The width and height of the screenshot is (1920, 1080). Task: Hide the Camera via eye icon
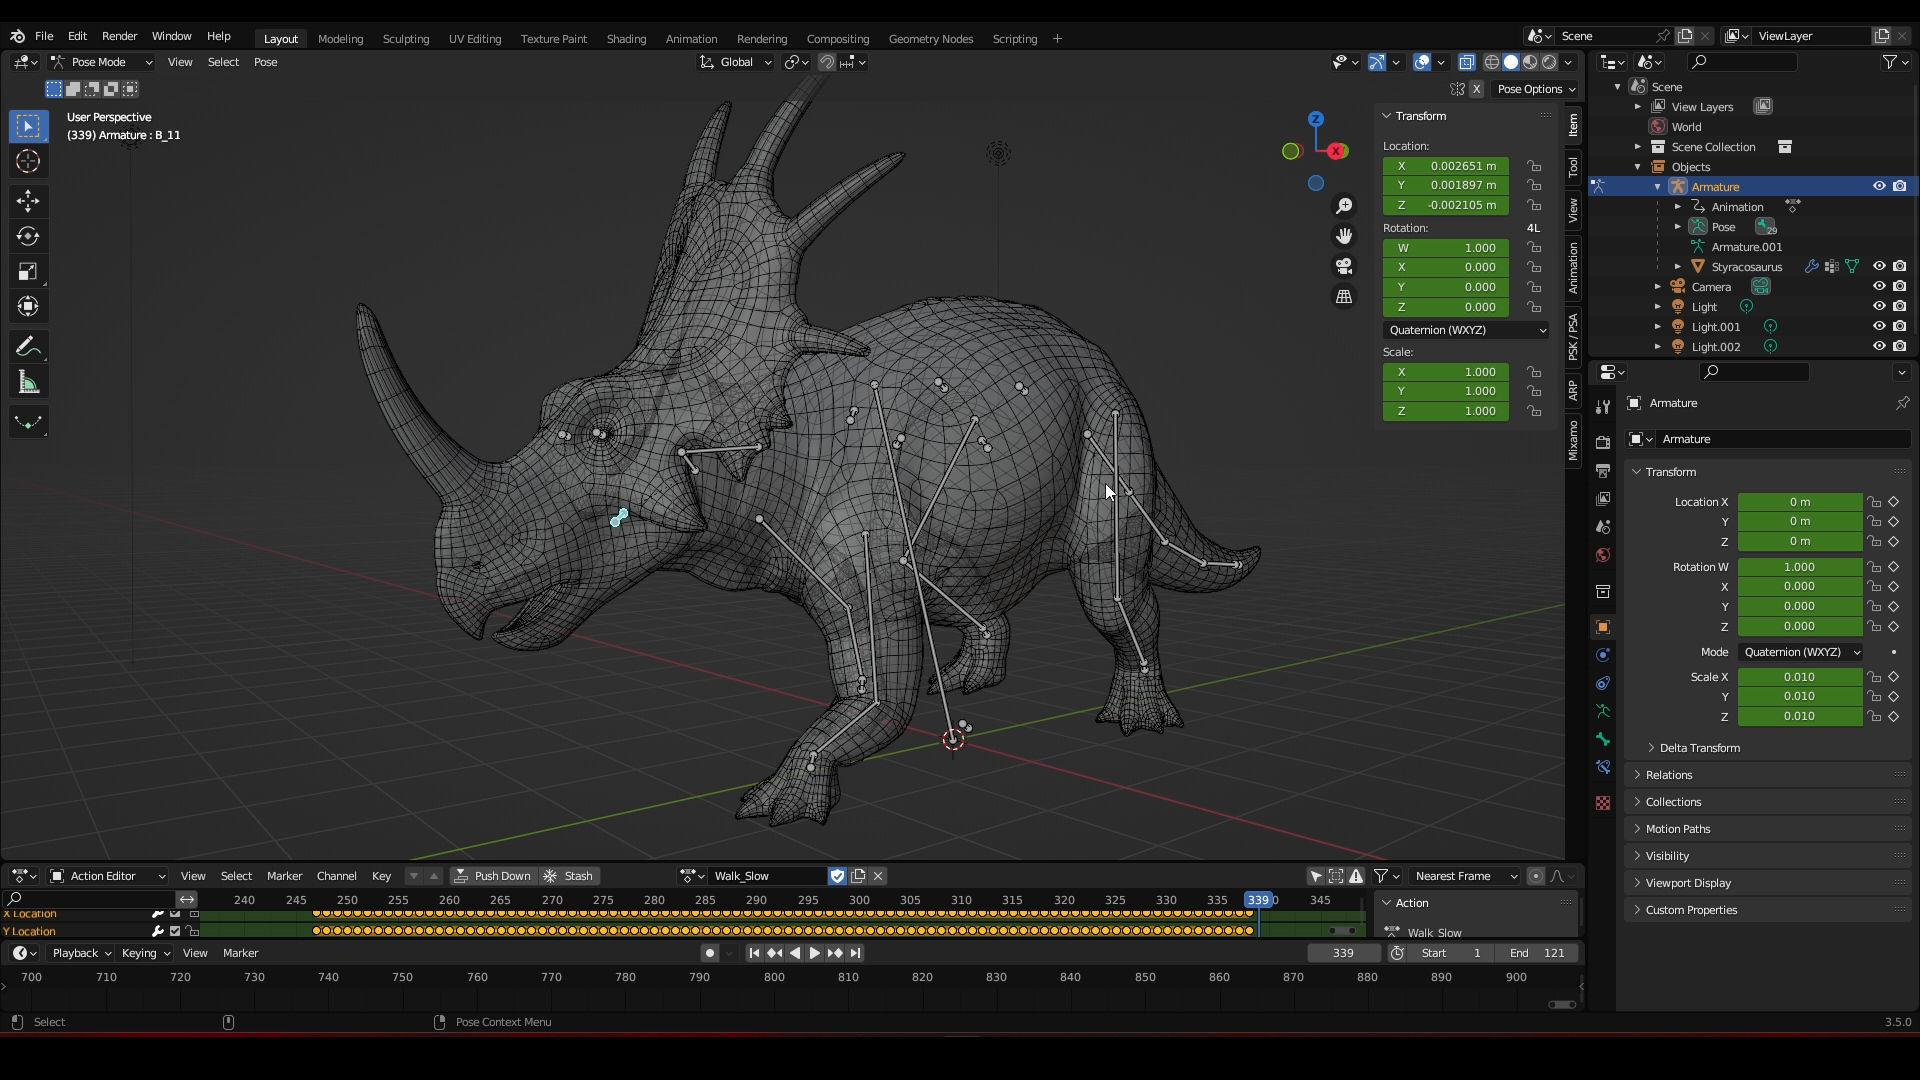point(1879,286)
